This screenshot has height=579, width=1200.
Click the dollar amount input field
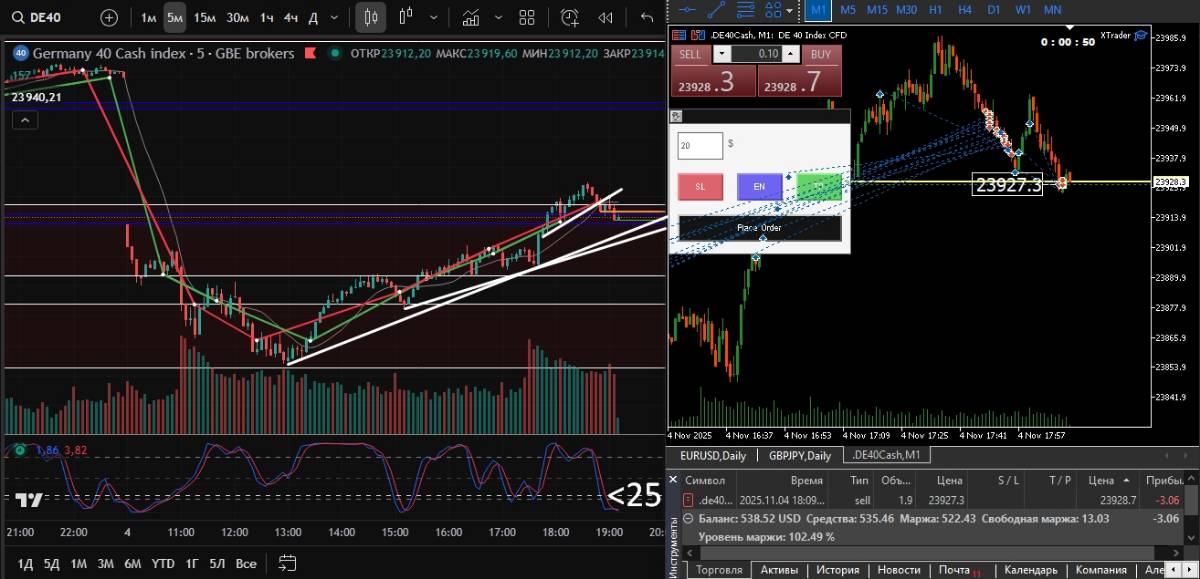click(x=700, y=145)
